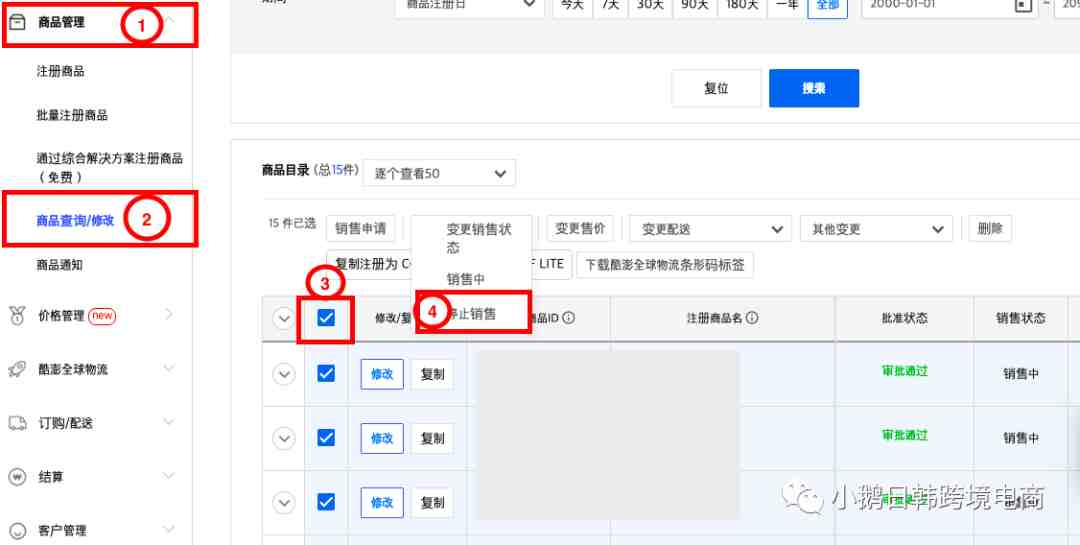1080x545 pixels.
Task: Expand the 客户管理 sidebar section
Action: tap(169, 530)
